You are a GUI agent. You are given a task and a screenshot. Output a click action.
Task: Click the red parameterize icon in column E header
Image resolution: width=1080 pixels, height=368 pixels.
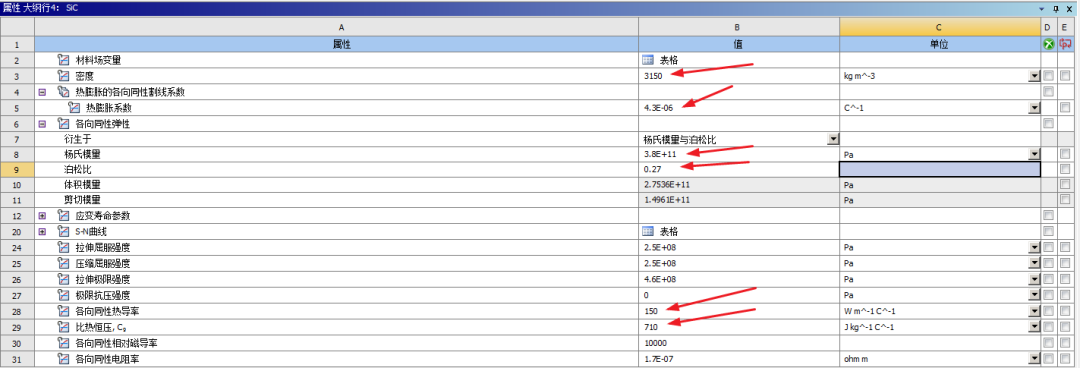pyautogui.click(x=1066, y=44)
